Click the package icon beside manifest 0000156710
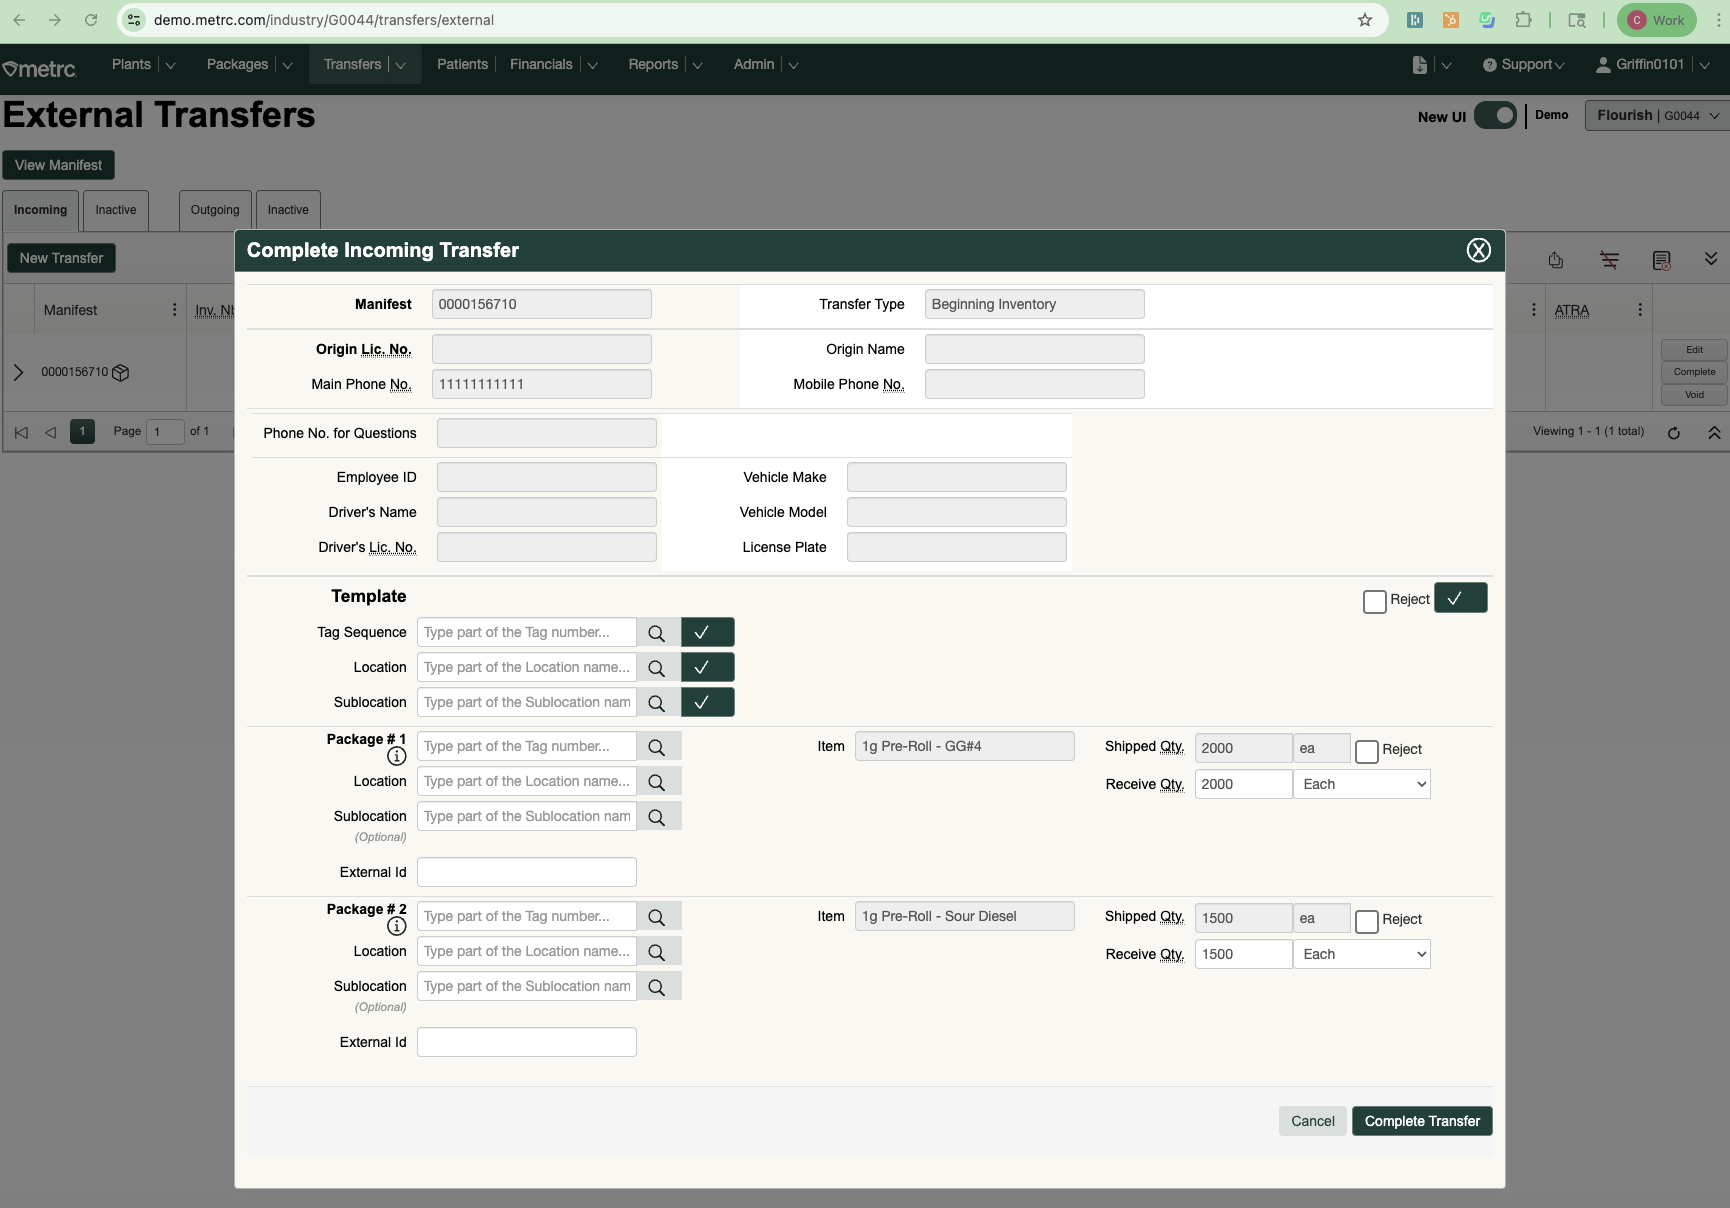Viewport: 1730px width, 1208px height. [121, 373]
